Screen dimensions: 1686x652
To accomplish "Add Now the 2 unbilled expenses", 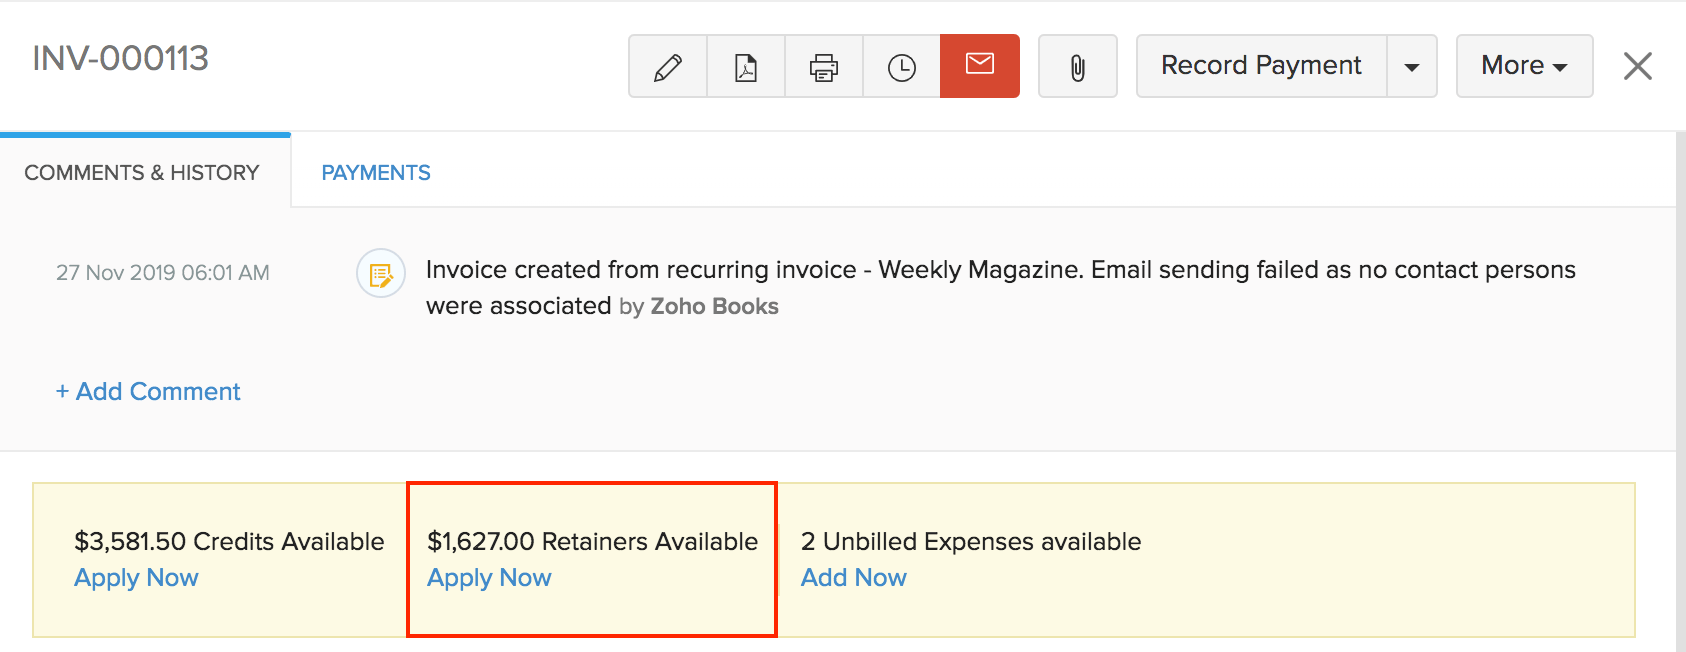I will click(x=853, y=578).
